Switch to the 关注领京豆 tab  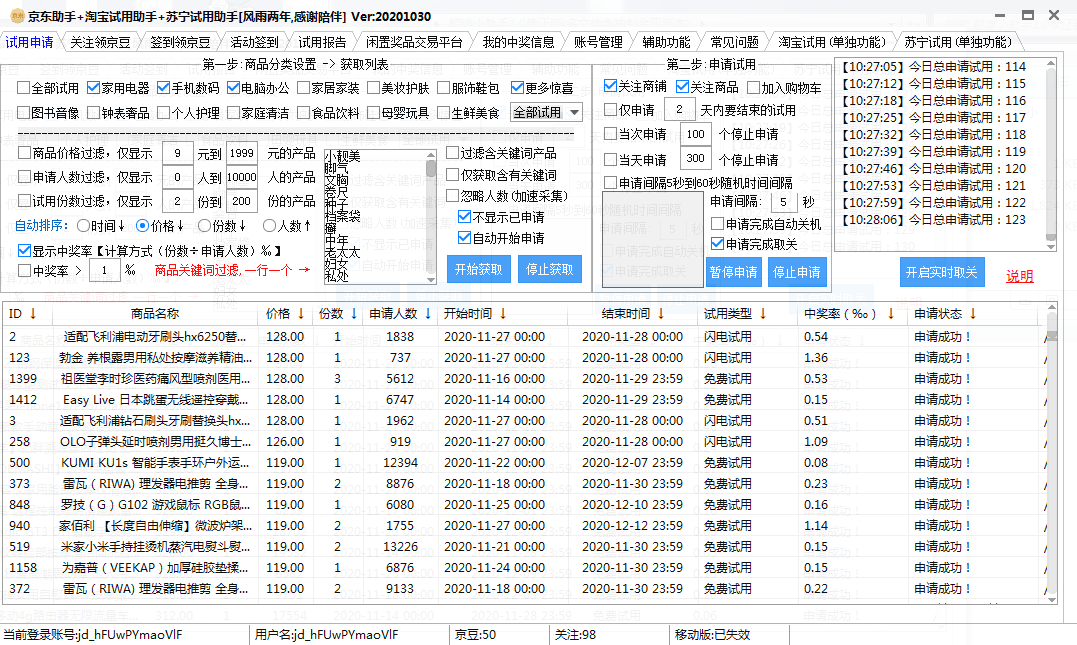point(100,43)
